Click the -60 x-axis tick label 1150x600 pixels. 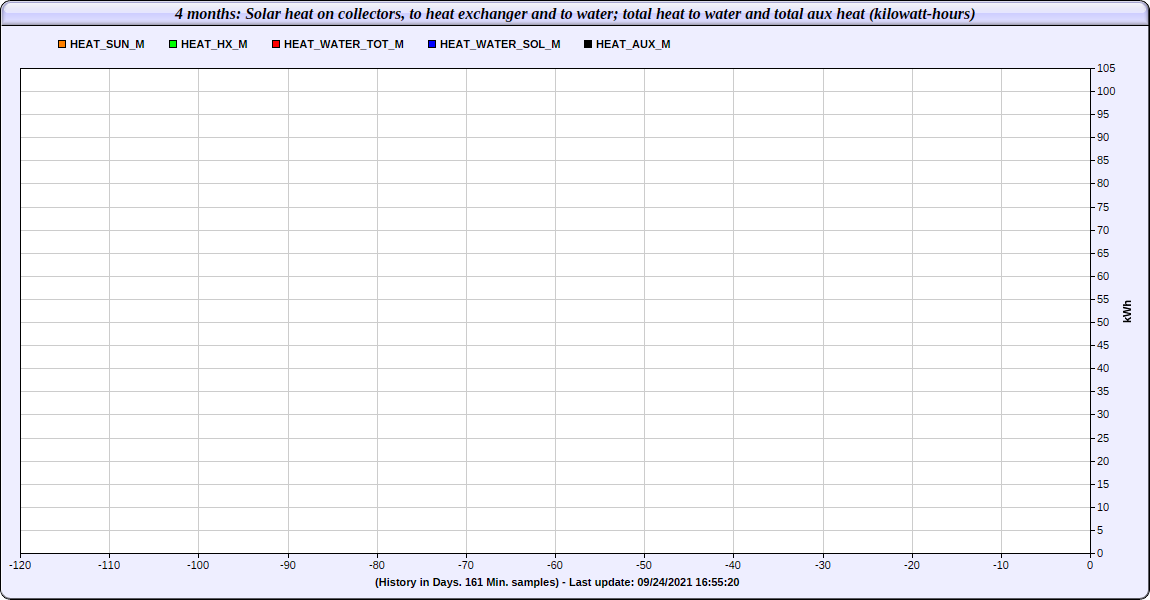click(x=555, y=565)
